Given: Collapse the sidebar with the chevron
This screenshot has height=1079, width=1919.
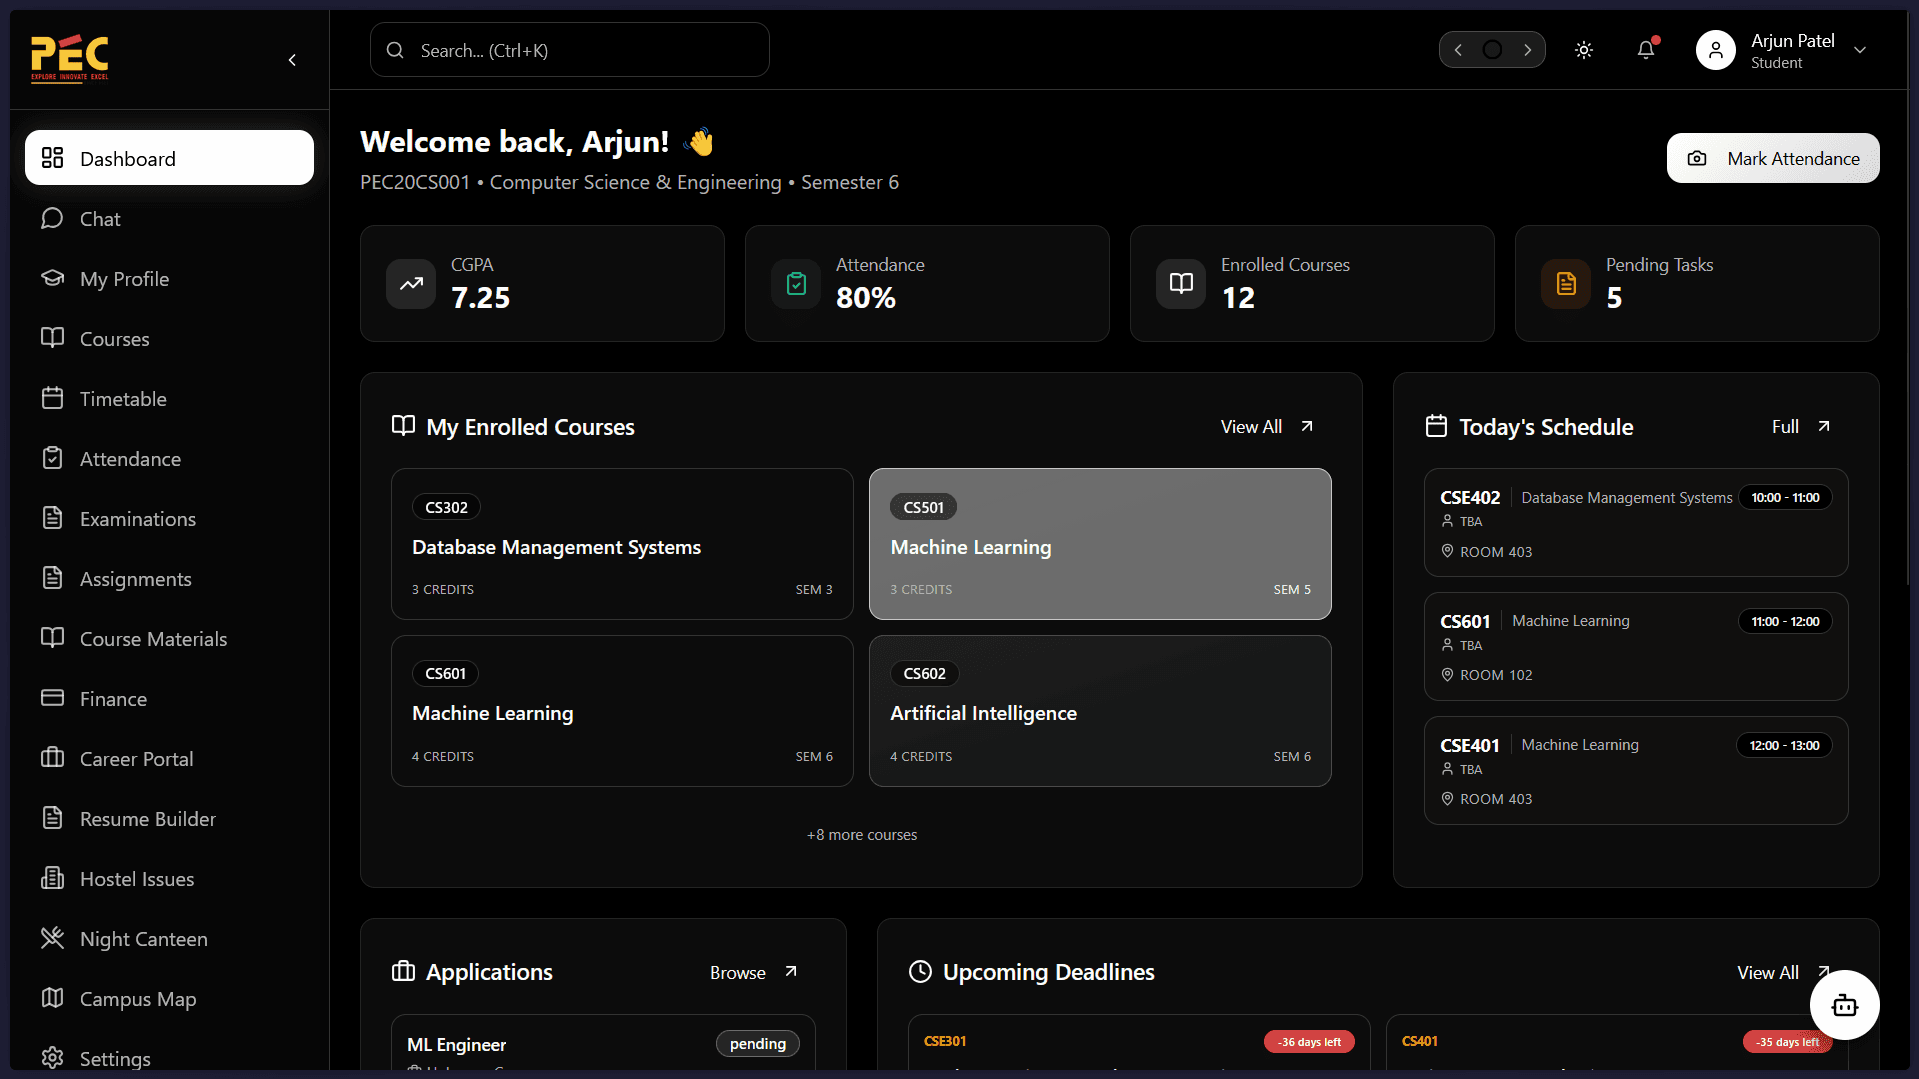Looking at the screenshot, I should click(x=292, y=60).
